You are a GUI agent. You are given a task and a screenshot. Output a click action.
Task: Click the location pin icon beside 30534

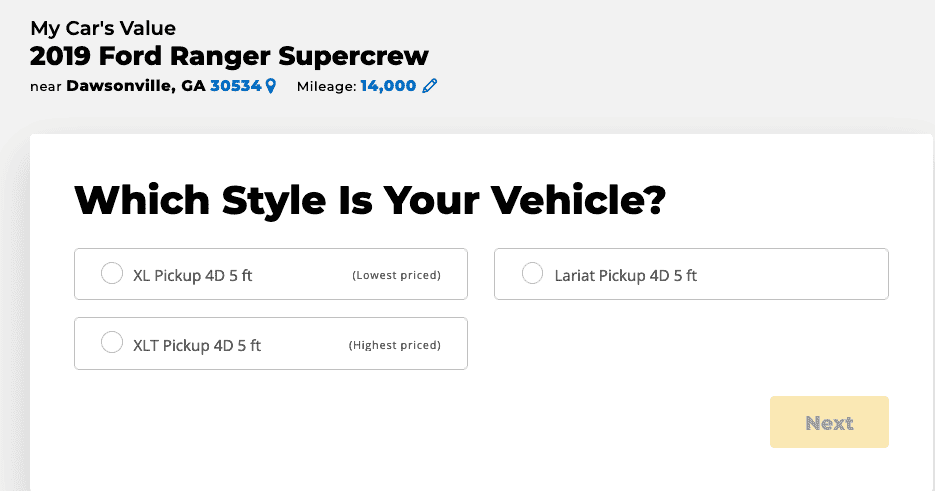[271, 86]
